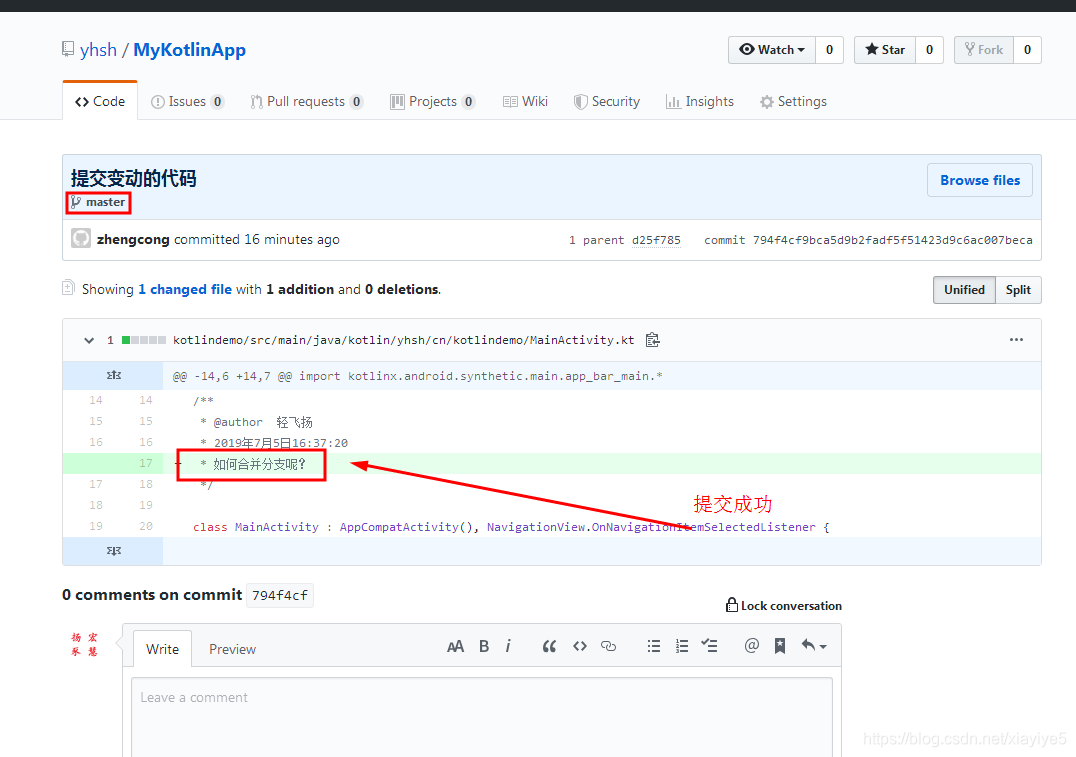Select the Split diff view
The image size is (1076, 757).
1018,290
